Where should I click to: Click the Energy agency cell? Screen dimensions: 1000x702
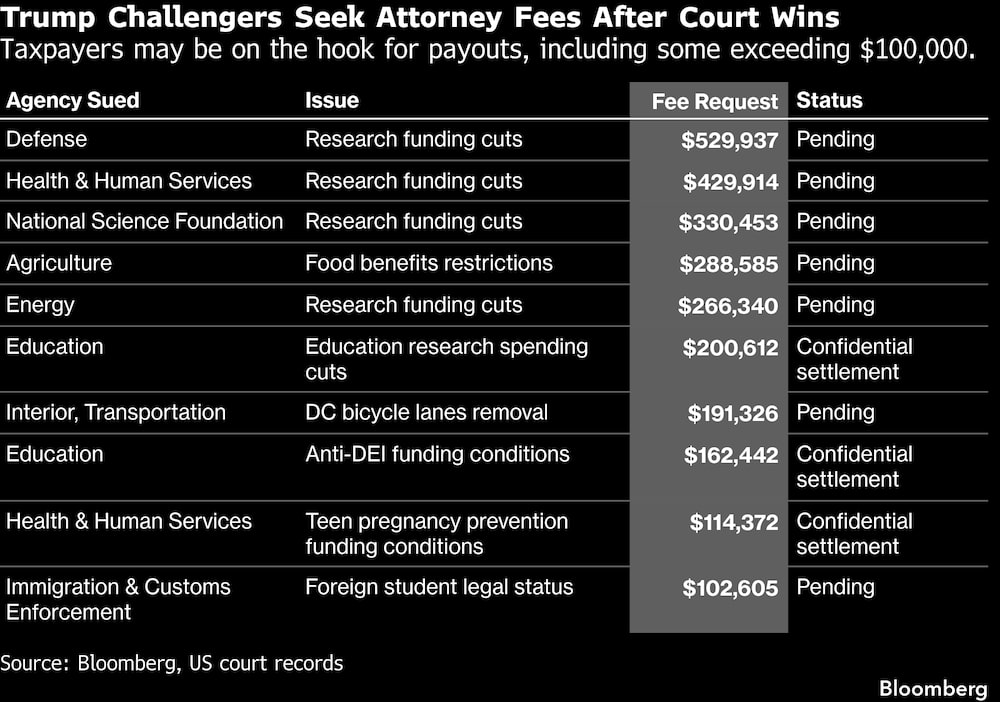[x=40, y=305]
